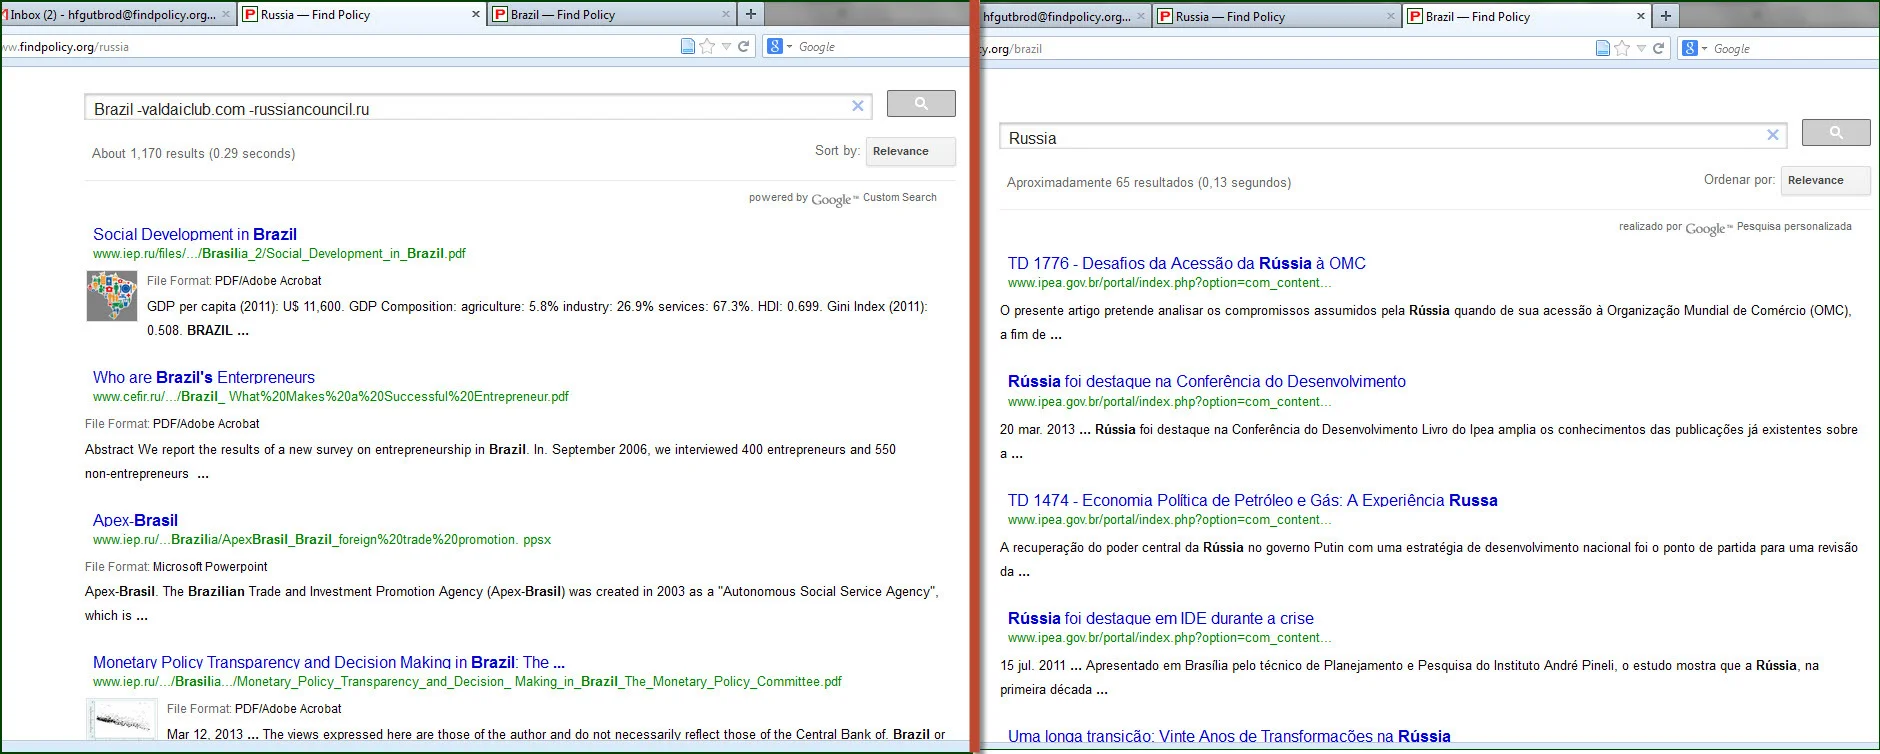The width and height of the screenshot is (1880, 754).
Task: Close the Inbox tab in left browser
Action: (x=226, y=15)
